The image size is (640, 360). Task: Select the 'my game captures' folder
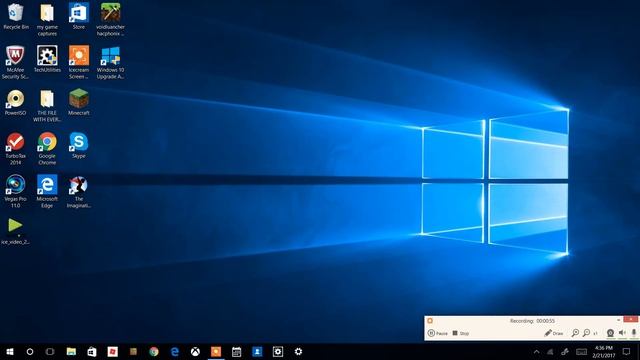pos(47,20)
